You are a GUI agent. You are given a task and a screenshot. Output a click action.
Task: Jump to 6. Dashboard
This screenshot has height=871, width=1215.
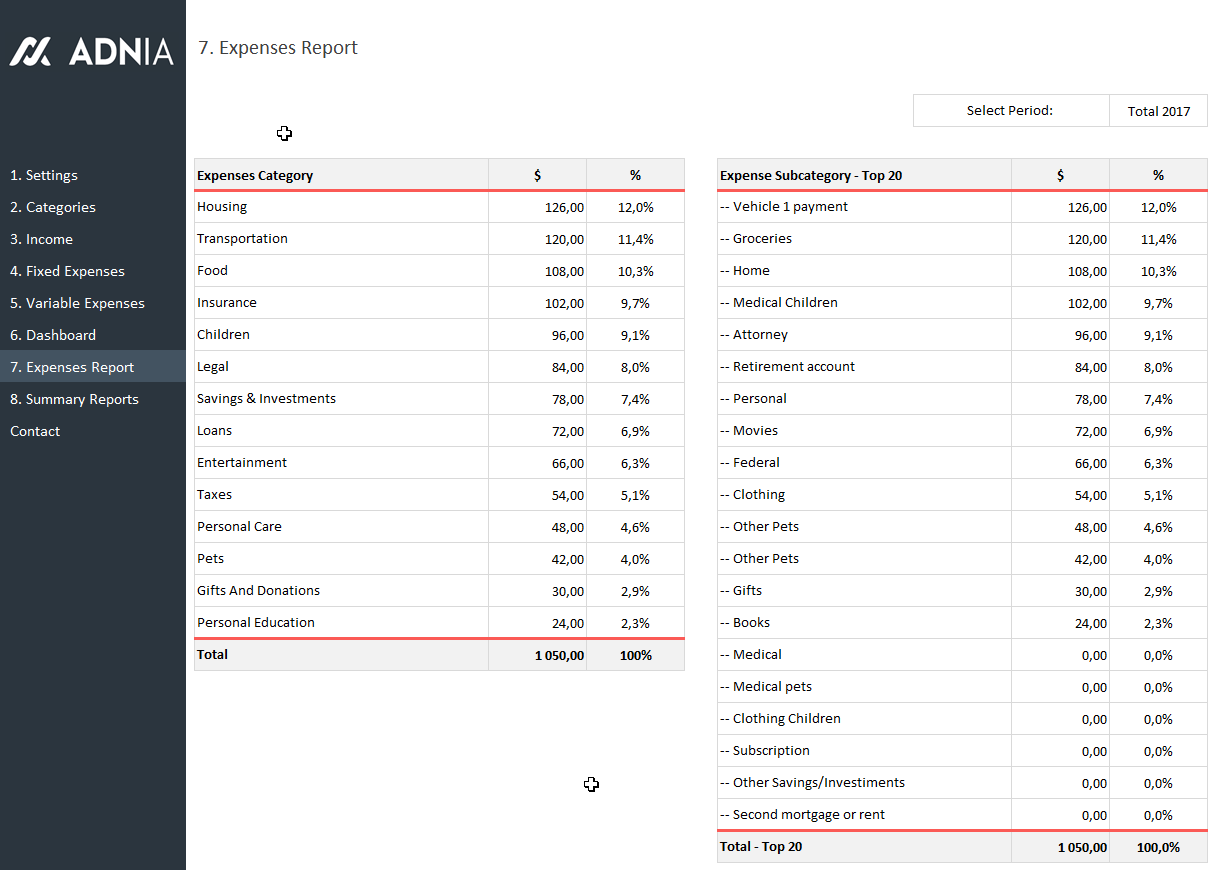point(53,335)
